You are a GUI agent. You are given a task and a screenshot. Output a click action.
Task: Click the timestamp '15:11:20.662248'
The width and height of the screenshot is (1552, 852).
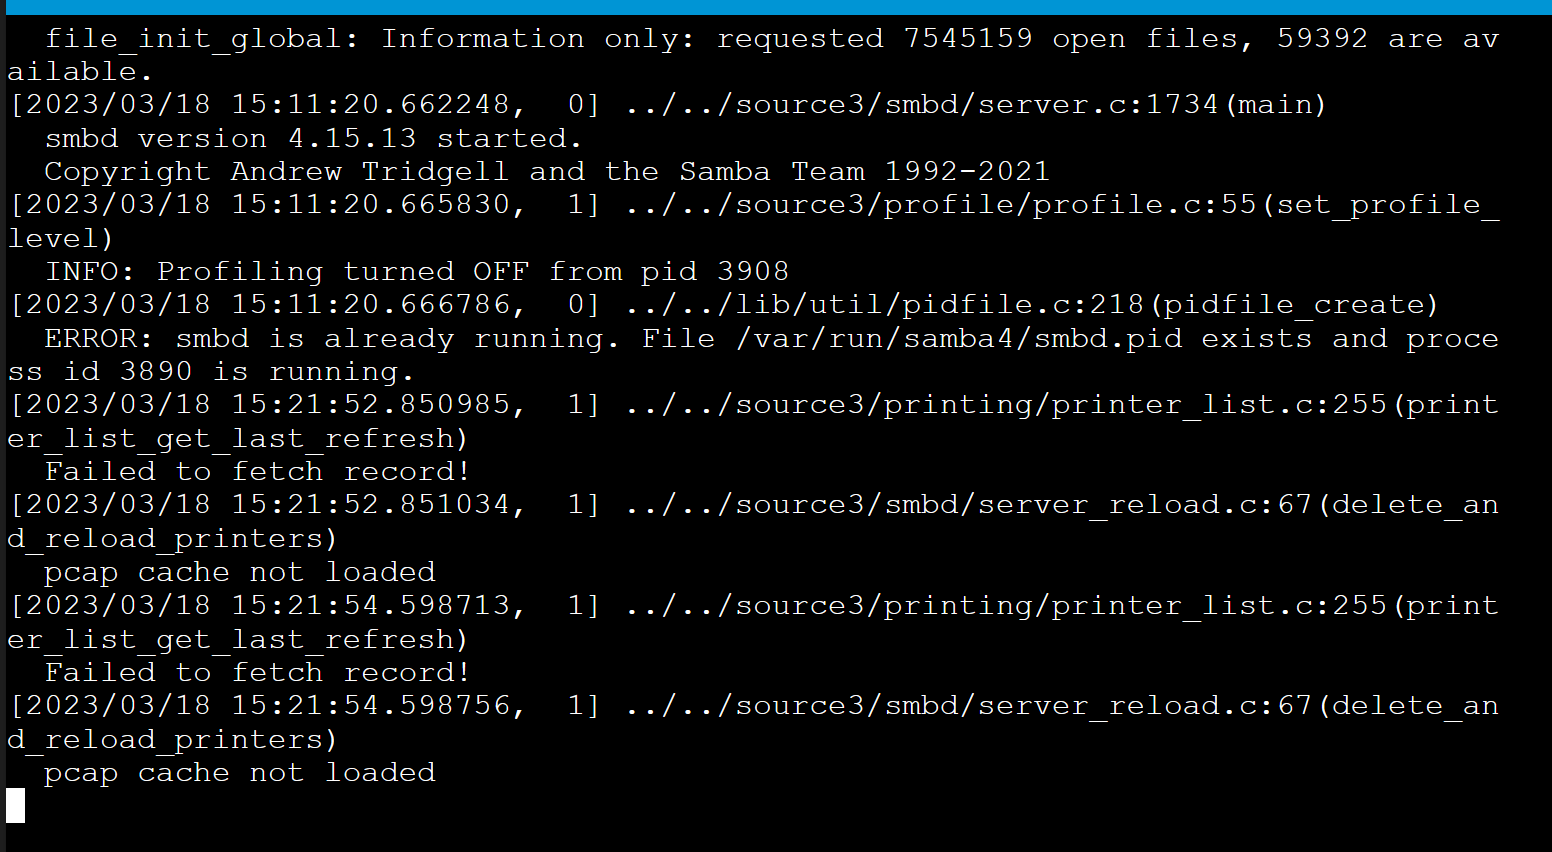(370, 104)
